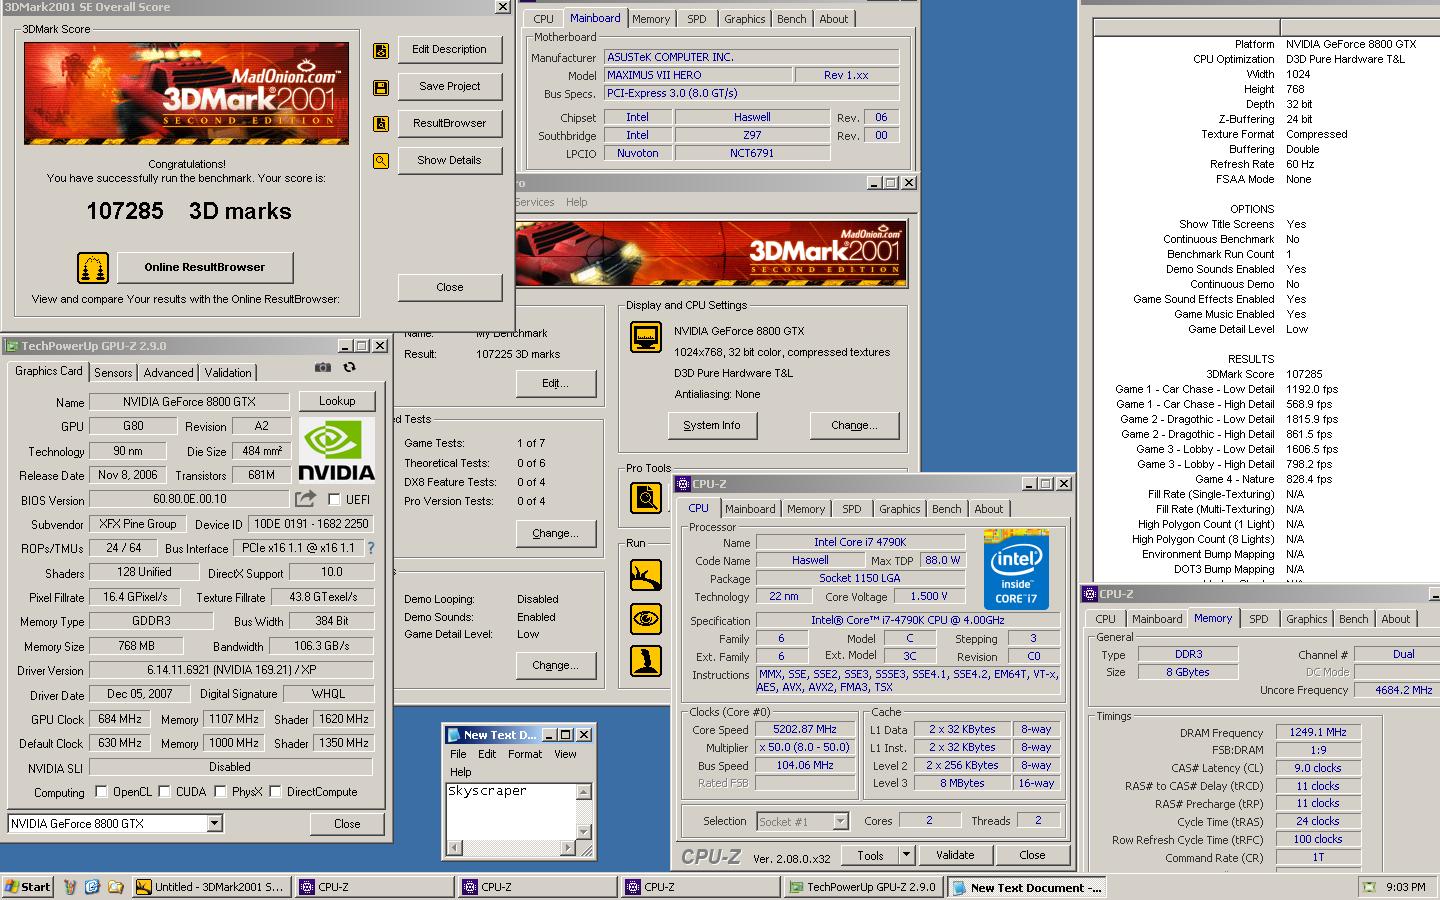Switch to Untitled - 3DMark2001 taskbar button
Screen dimensions: 1440x900
[212, 887]
